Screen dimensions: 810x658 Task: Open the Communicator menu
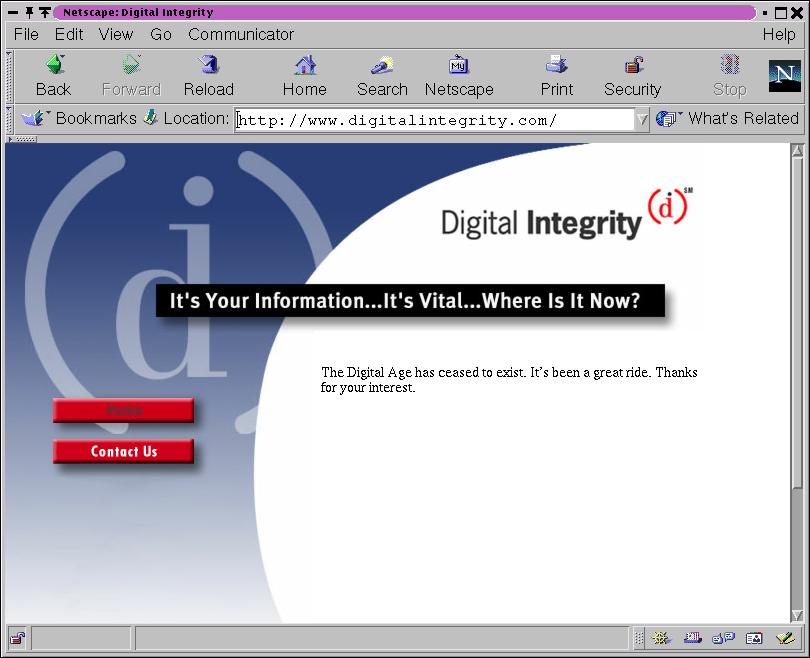[x=241, y=34]
